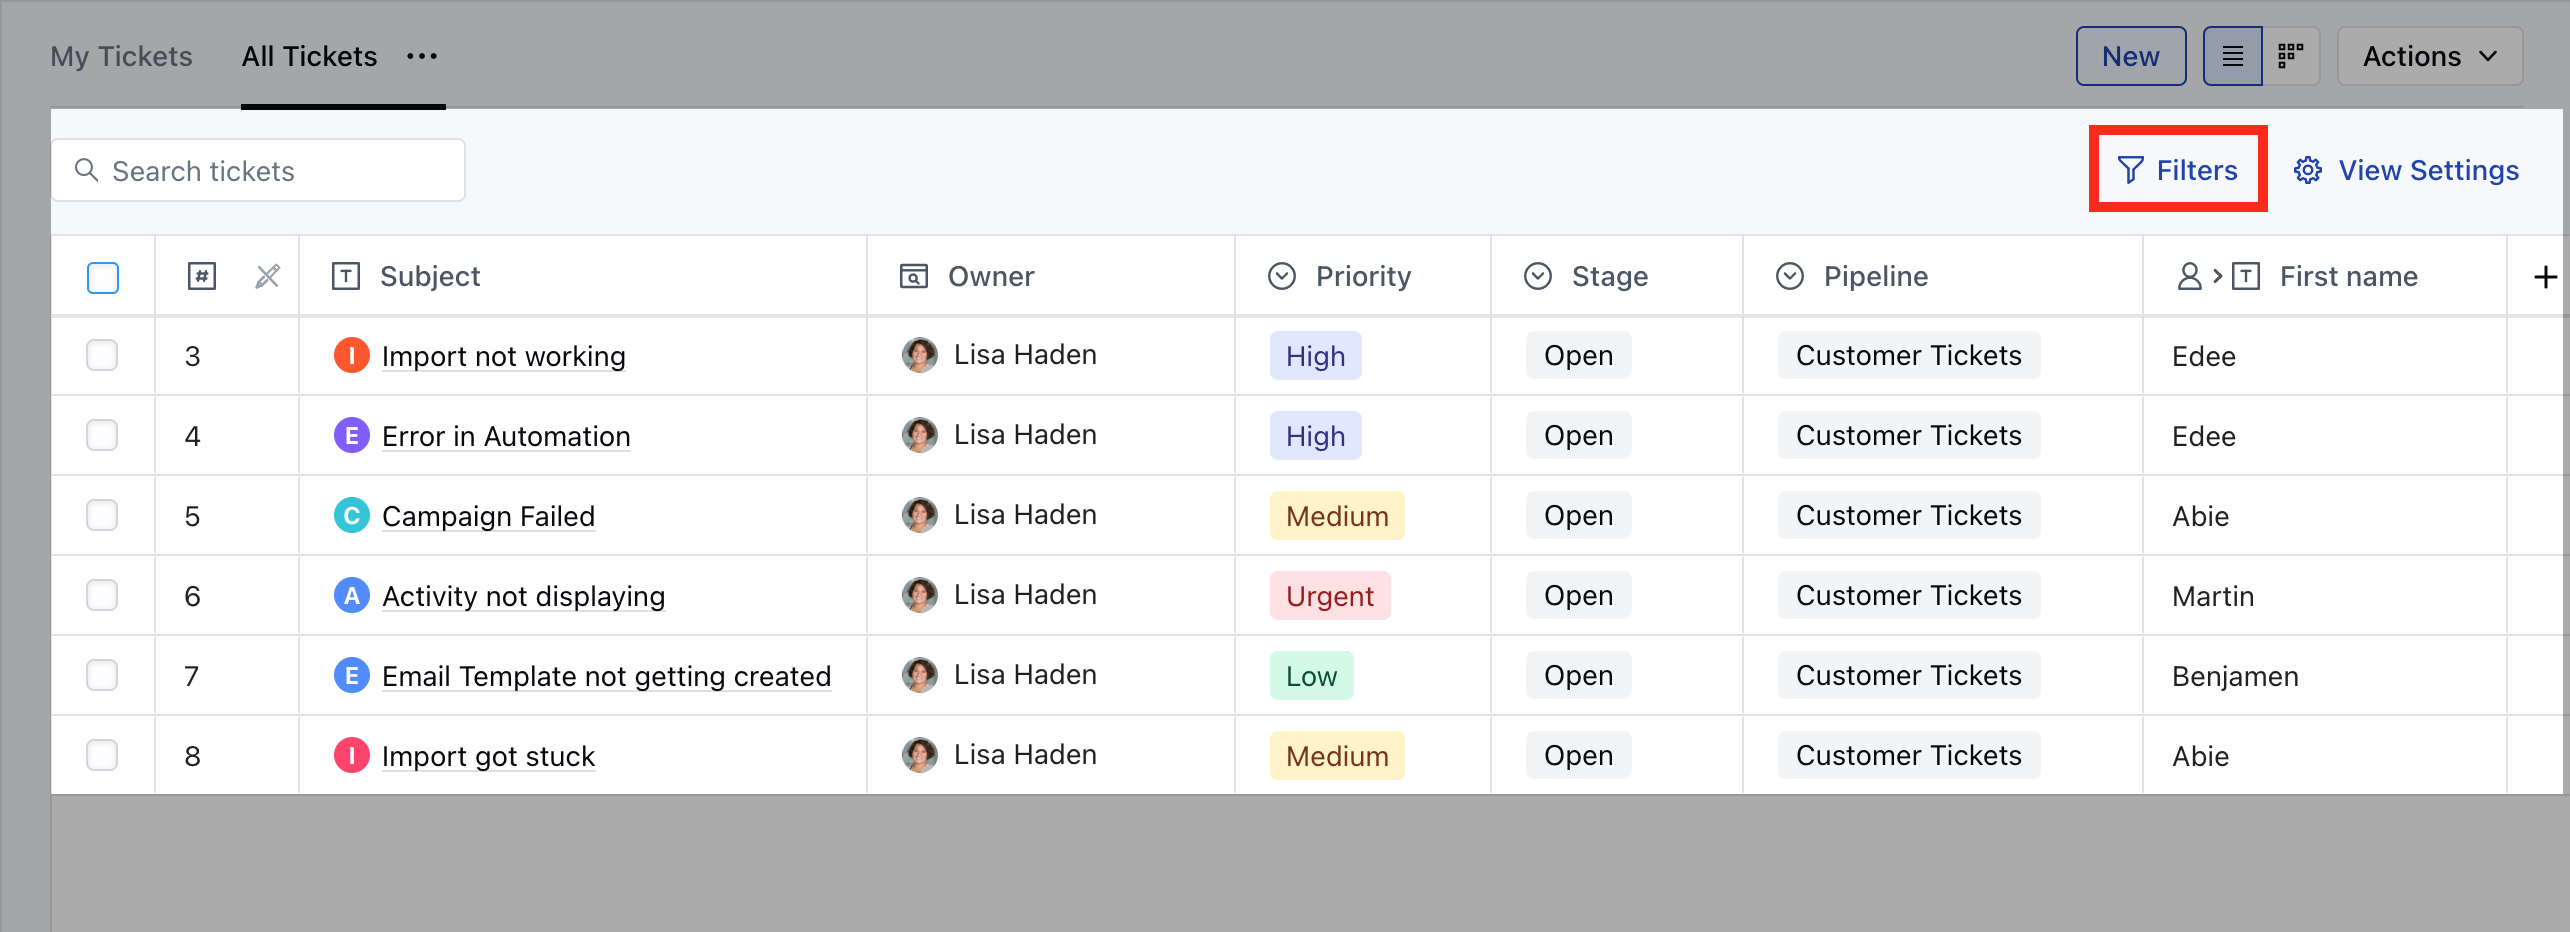Viewport: 2570px width, 932px height.
Task: Click the plus icon to add column
Action: (2545, 277)
